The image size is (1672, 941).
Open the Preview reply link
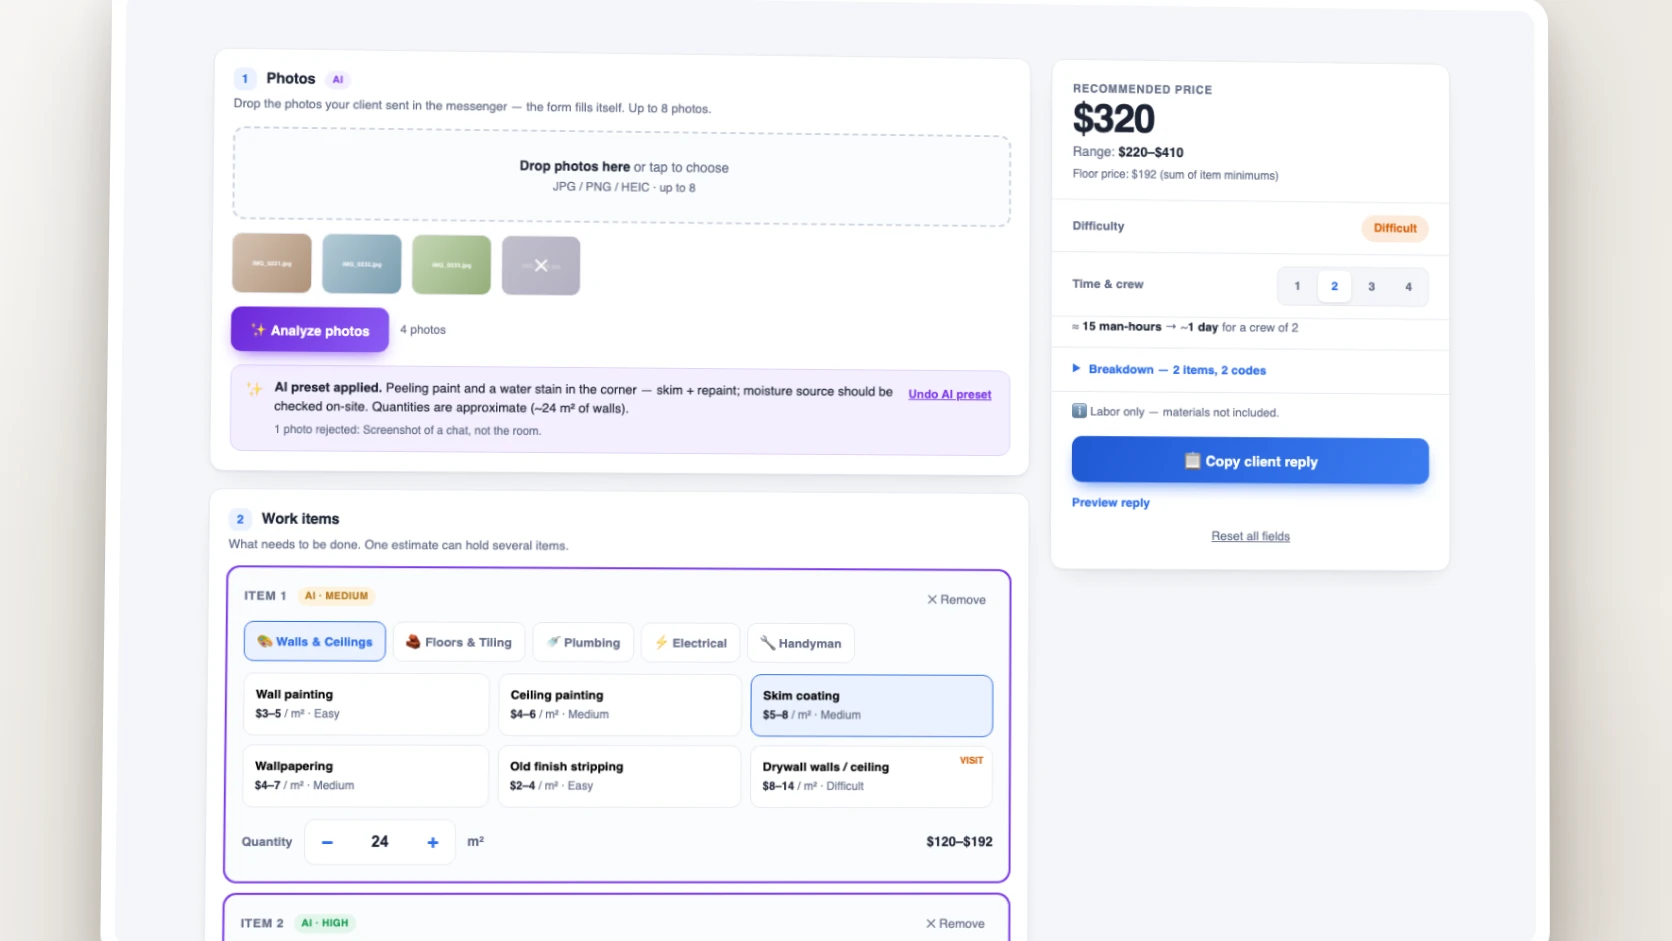tap(1111, 503)
